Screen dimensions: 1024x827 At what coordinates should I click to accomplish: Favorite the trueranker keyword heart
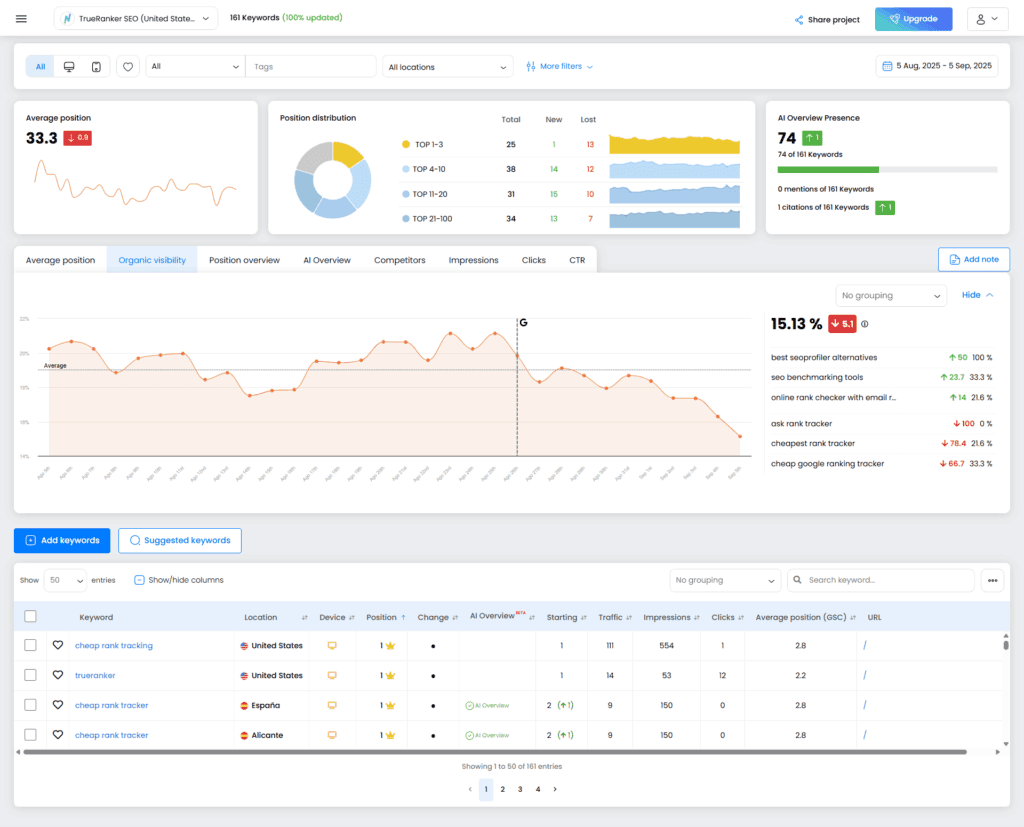pos(57,675)
